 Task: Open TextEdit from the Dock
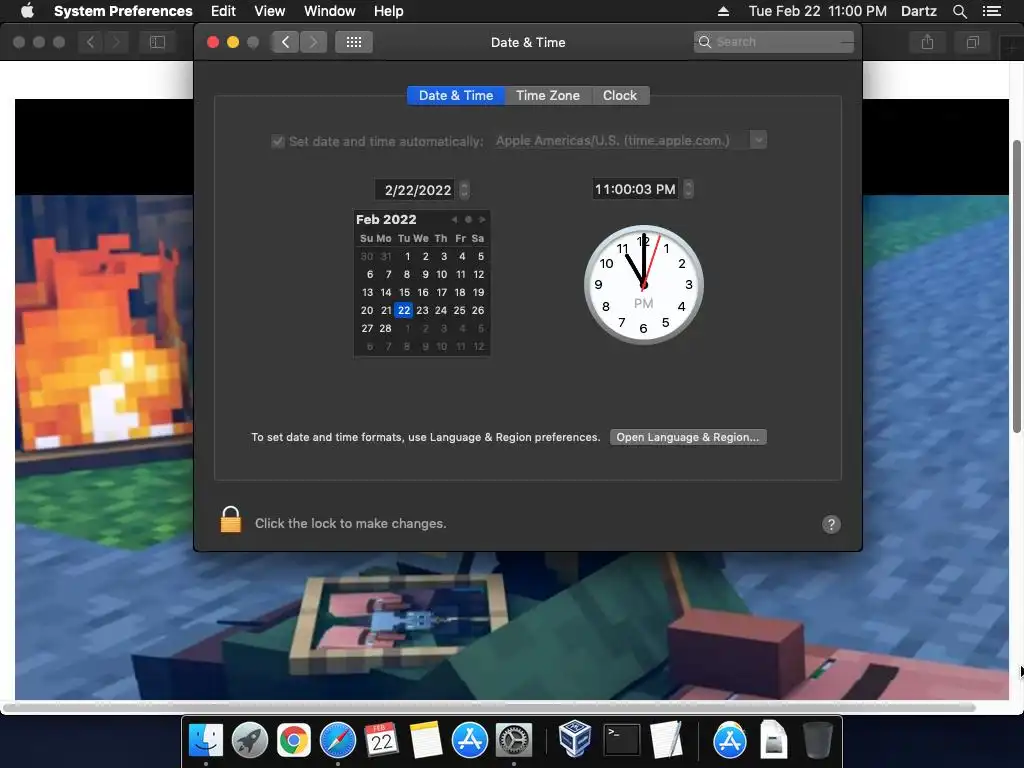(x=666, y=740)
